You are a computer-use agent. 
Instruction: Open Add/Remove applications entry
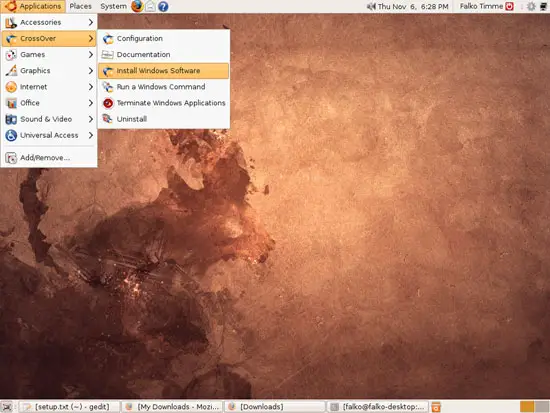pyautogui.click(x=49, y=158)
